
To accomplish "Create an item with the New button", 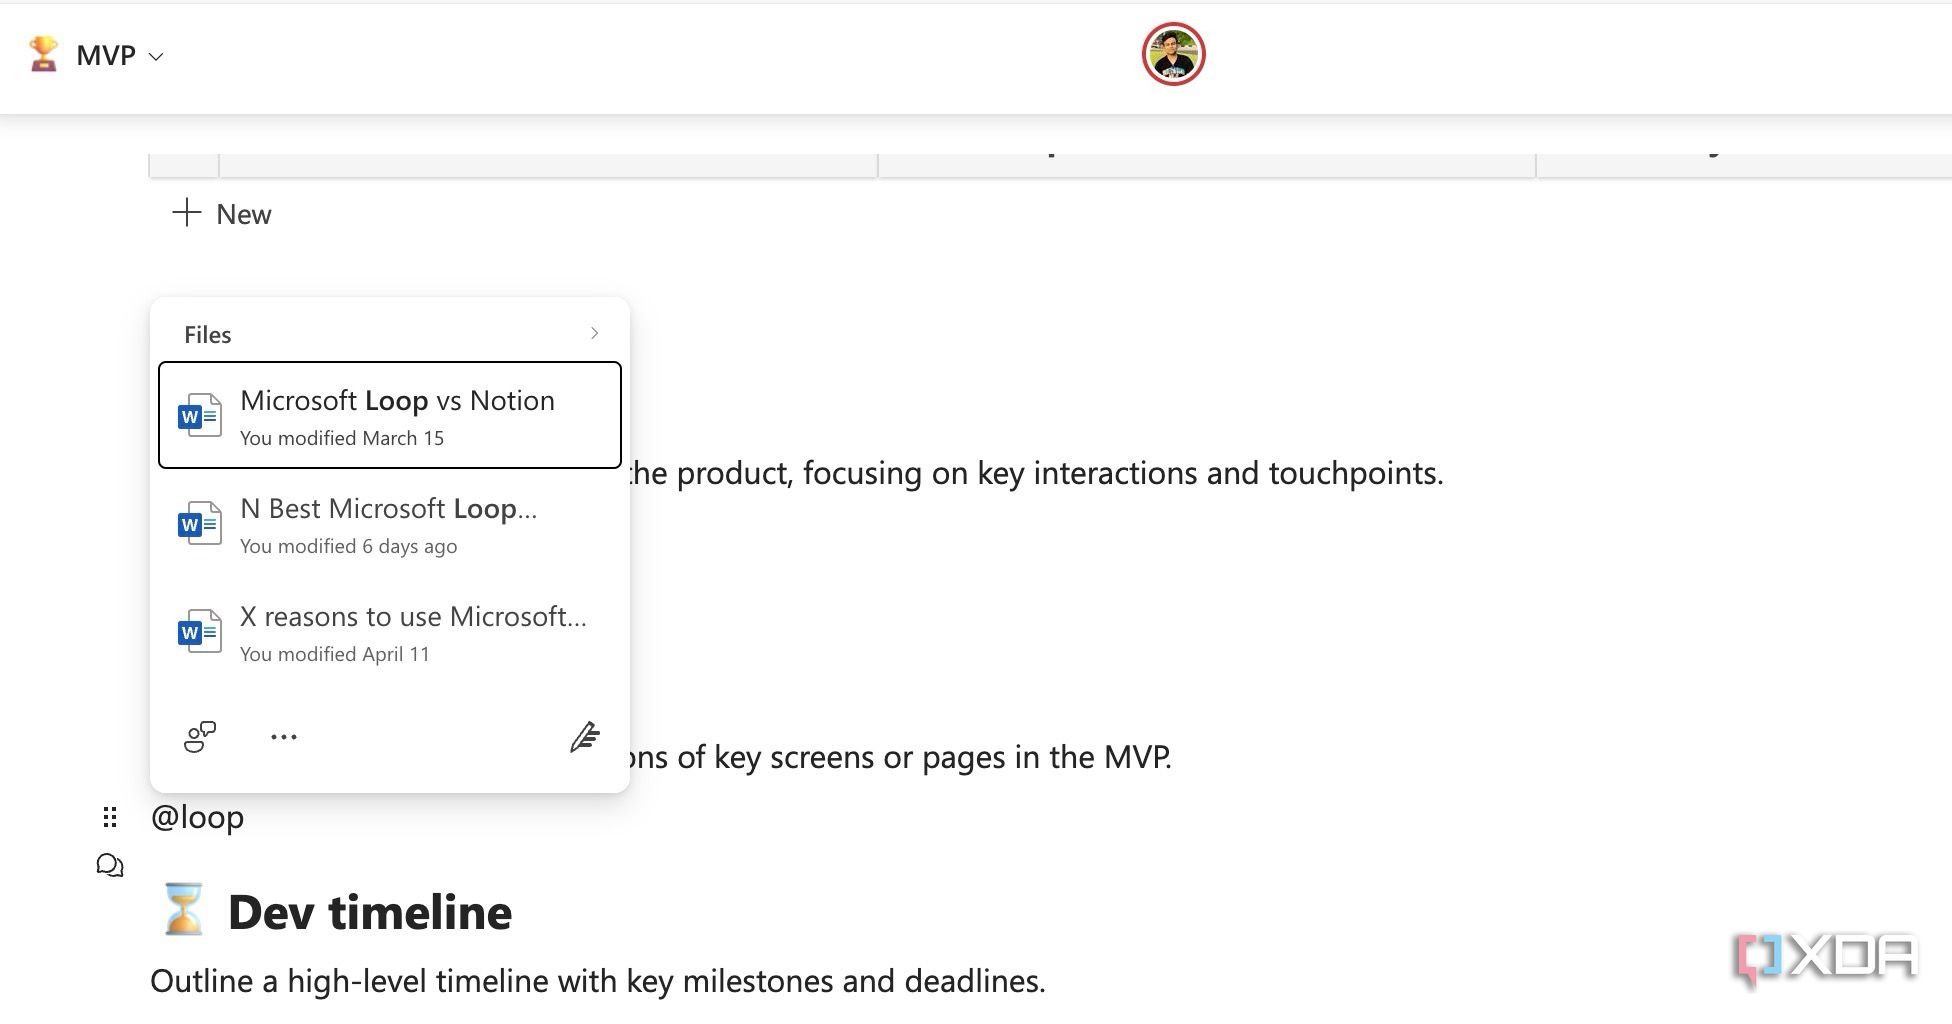I will pyautogui.click(x=220, y=214).
